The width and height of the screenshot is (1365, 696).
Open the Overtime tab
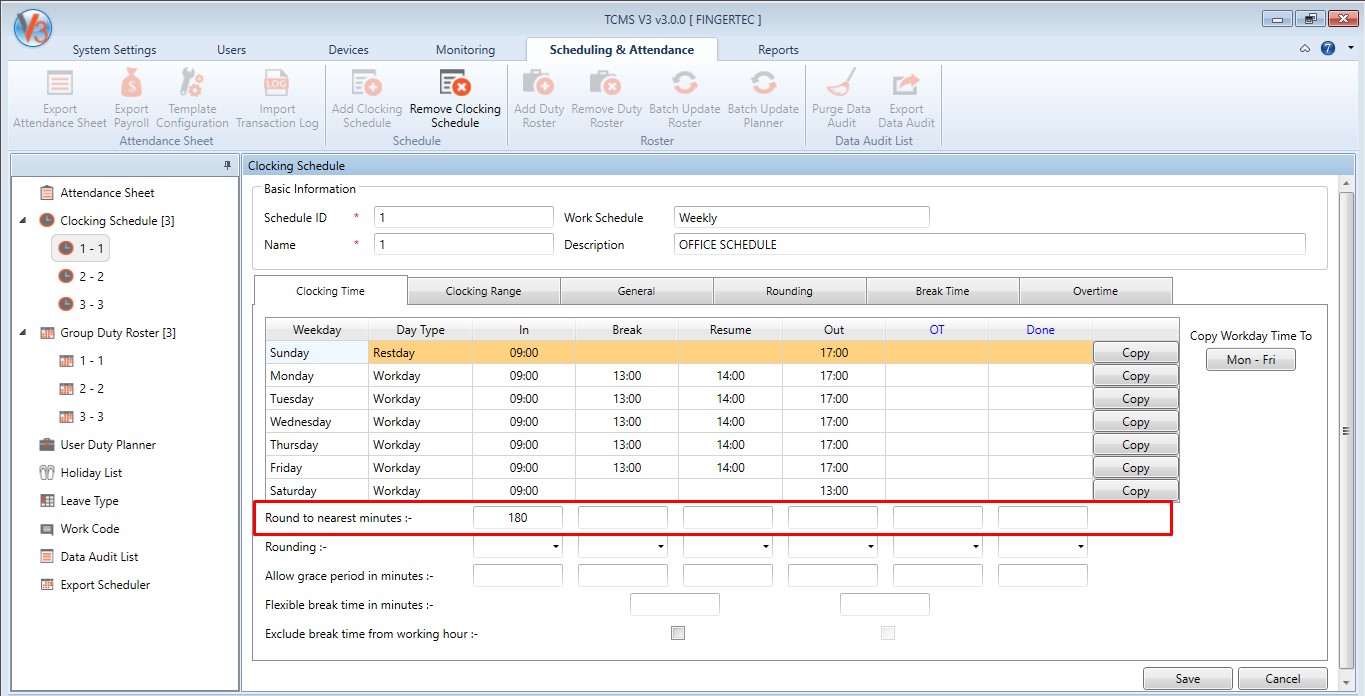tap(1095, 291)
